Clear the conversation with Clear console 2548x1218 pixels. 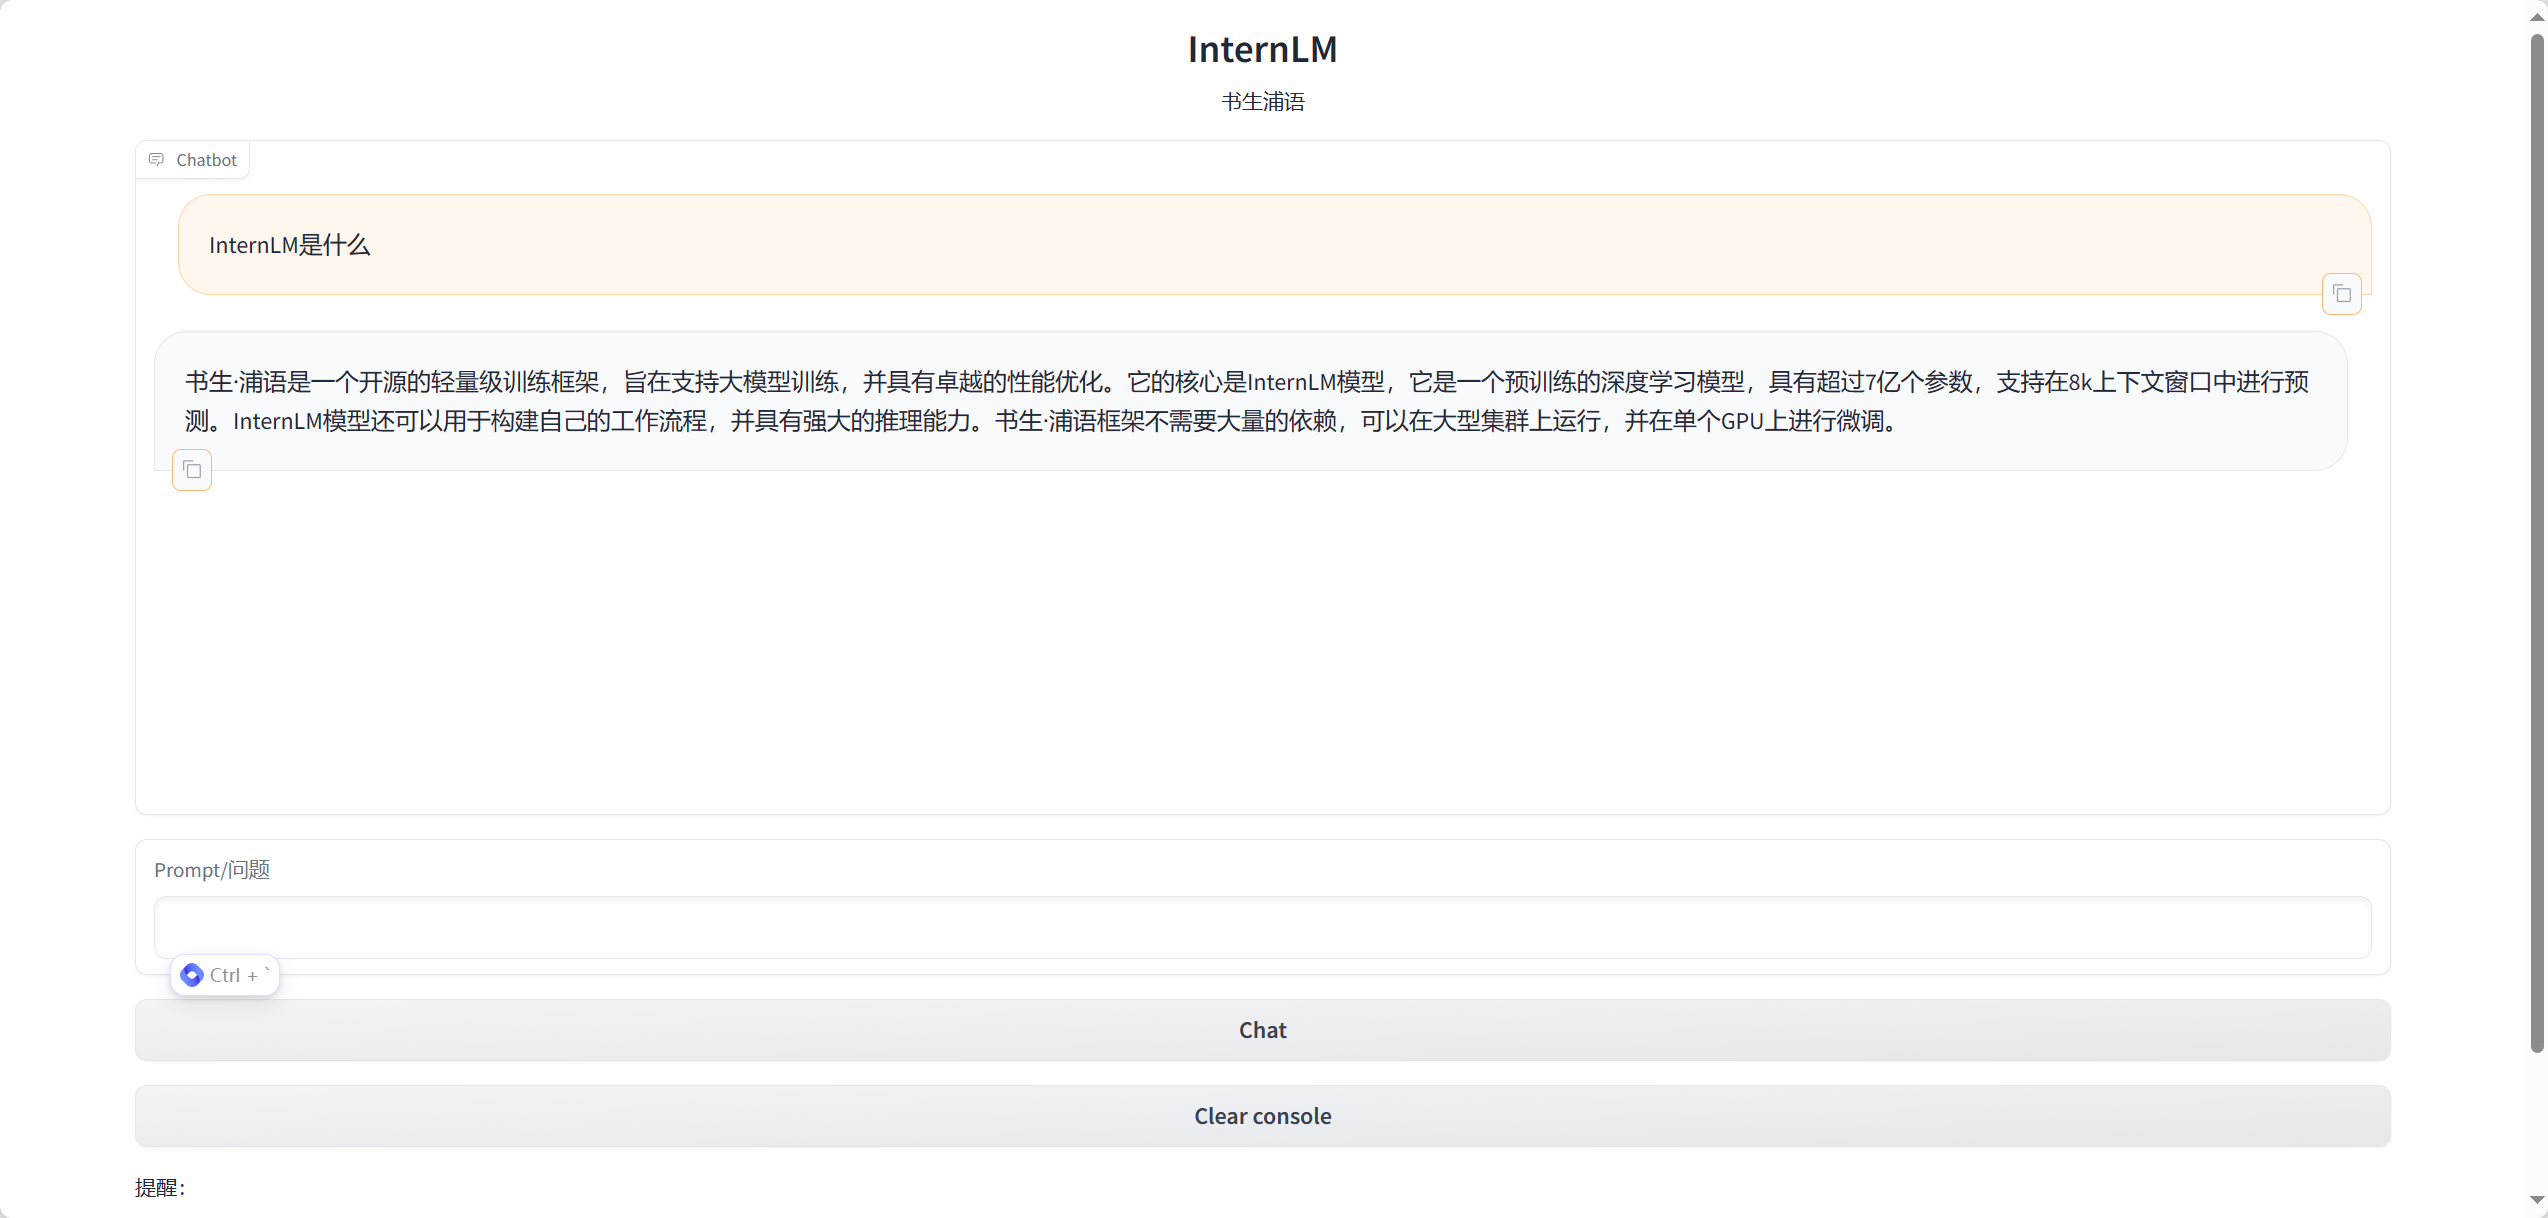(1262, 1116)
